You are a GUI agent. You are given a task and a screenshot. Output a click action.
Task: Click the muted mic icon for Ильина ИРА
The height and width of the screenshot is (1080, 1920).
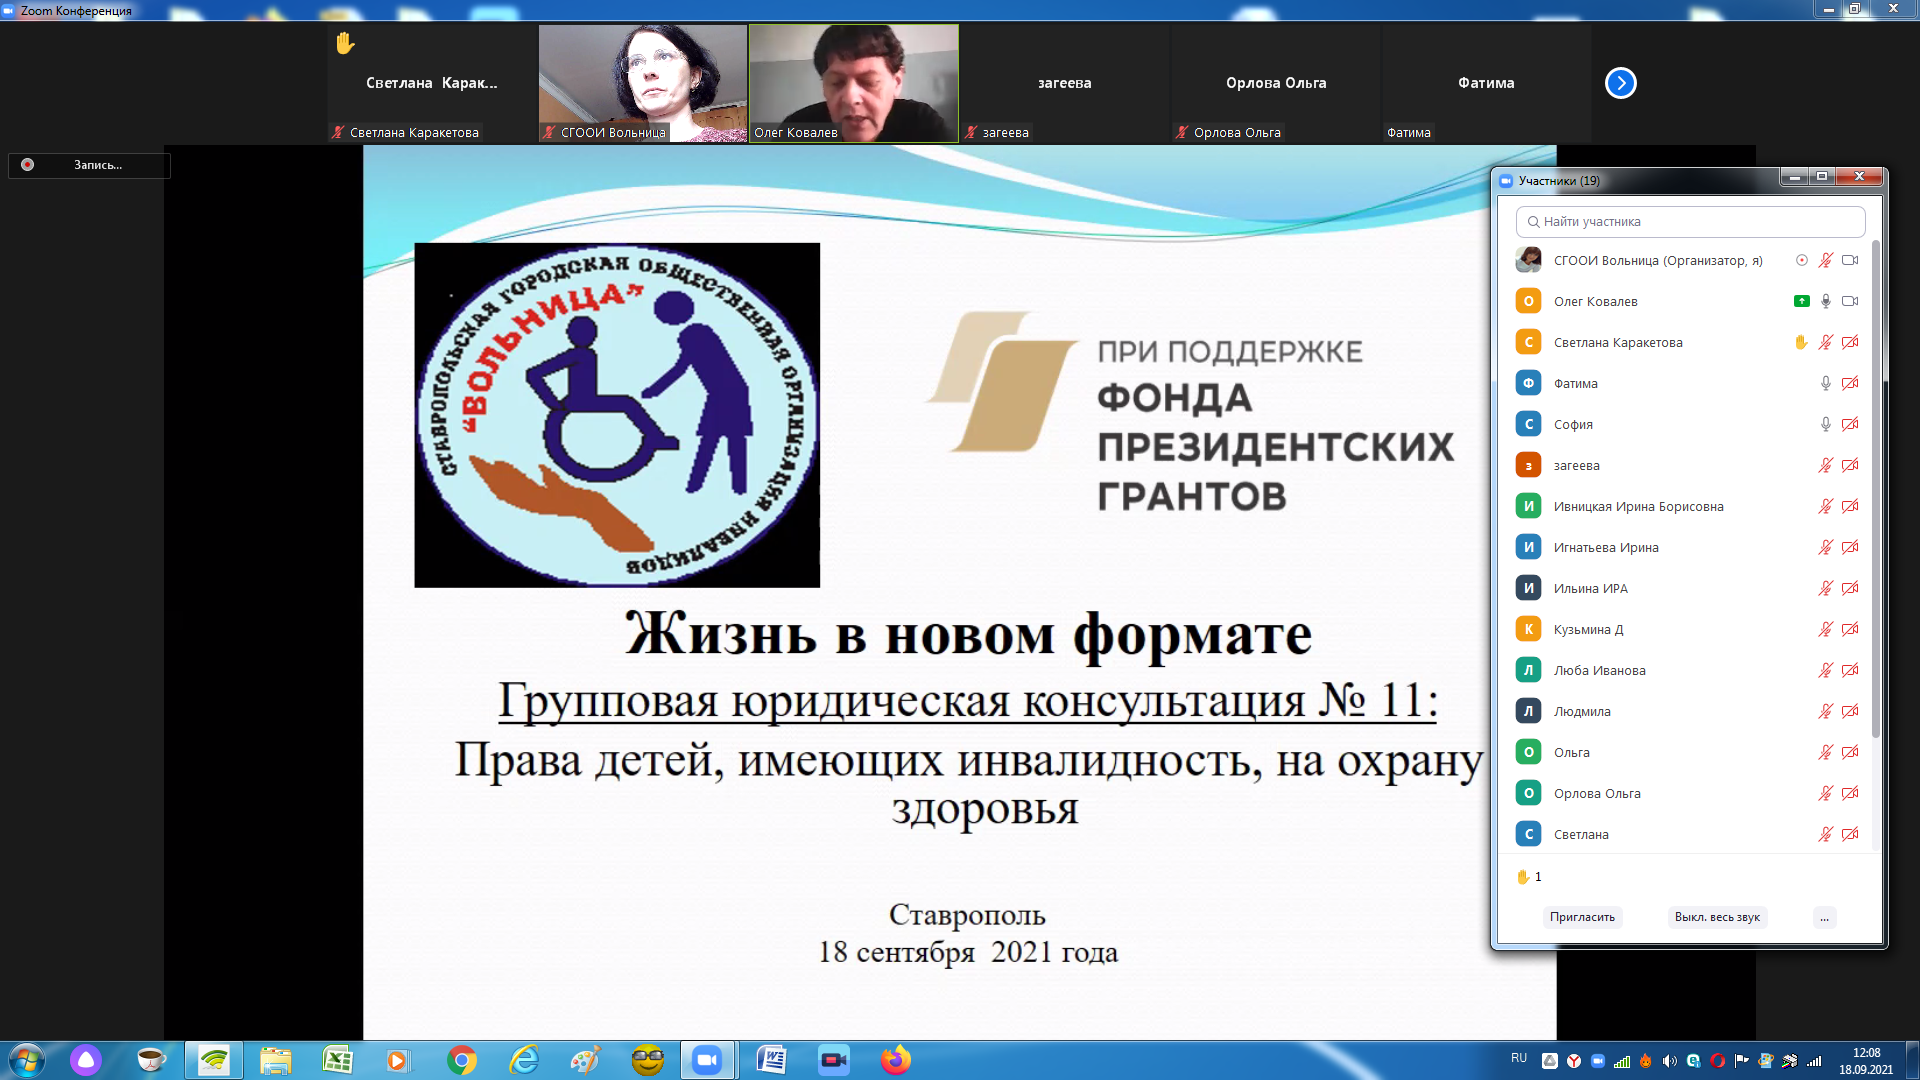[1825, 588]
